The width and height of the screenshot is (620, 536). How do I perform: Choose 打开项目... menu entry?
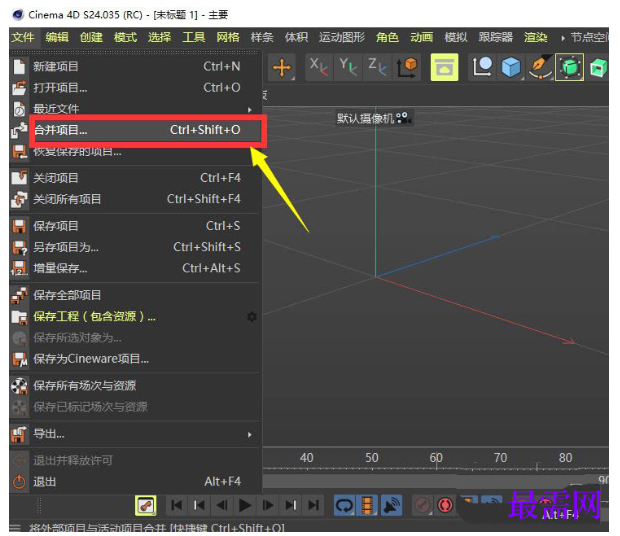coord(135,88)
